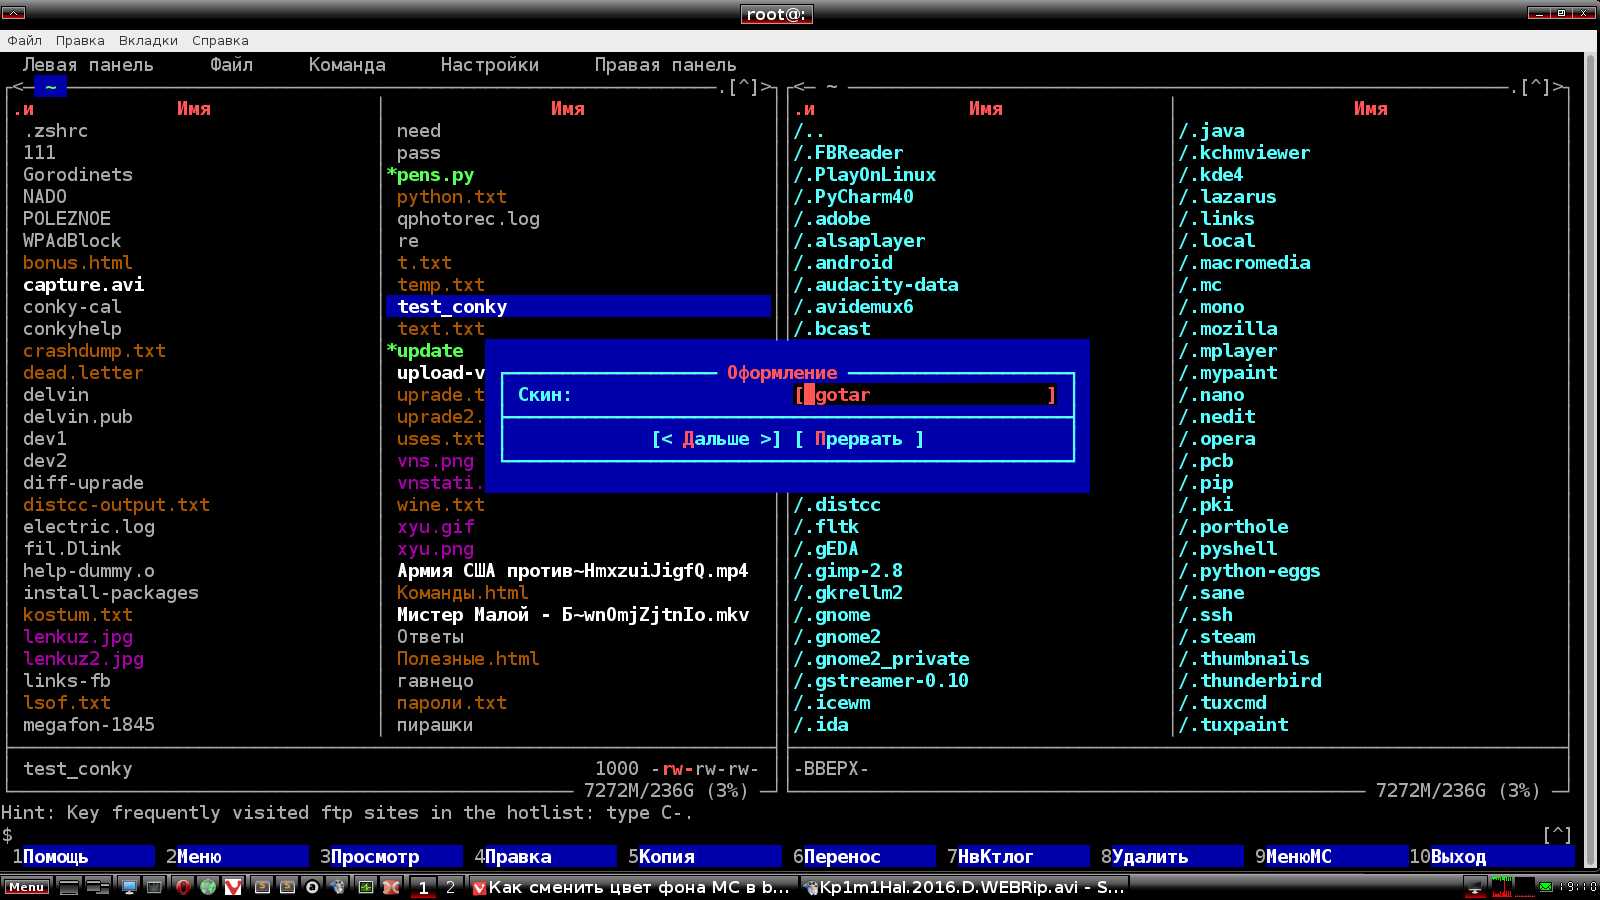The image size is (1600, 900).
Task: Click the network activity monitor in tray
Action: point(1525,887)
